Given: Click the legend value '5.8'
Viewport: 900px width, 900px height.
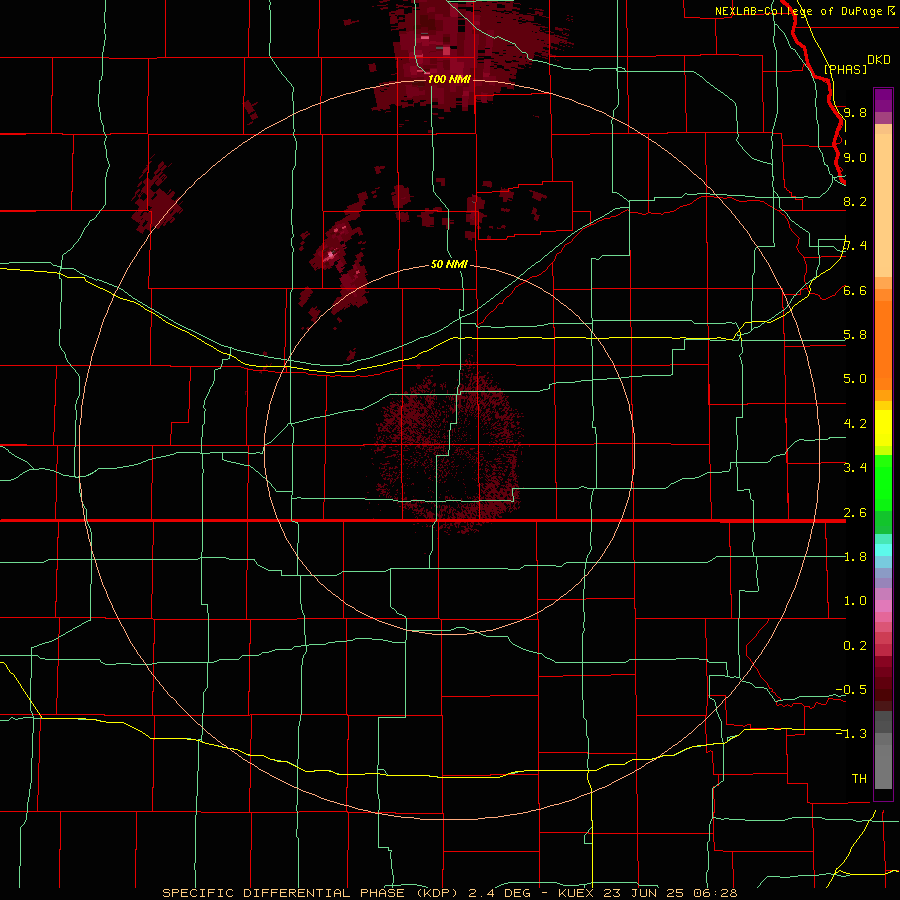Looking at the screenshot, I should pyautogui.click(x=855, y=334).
